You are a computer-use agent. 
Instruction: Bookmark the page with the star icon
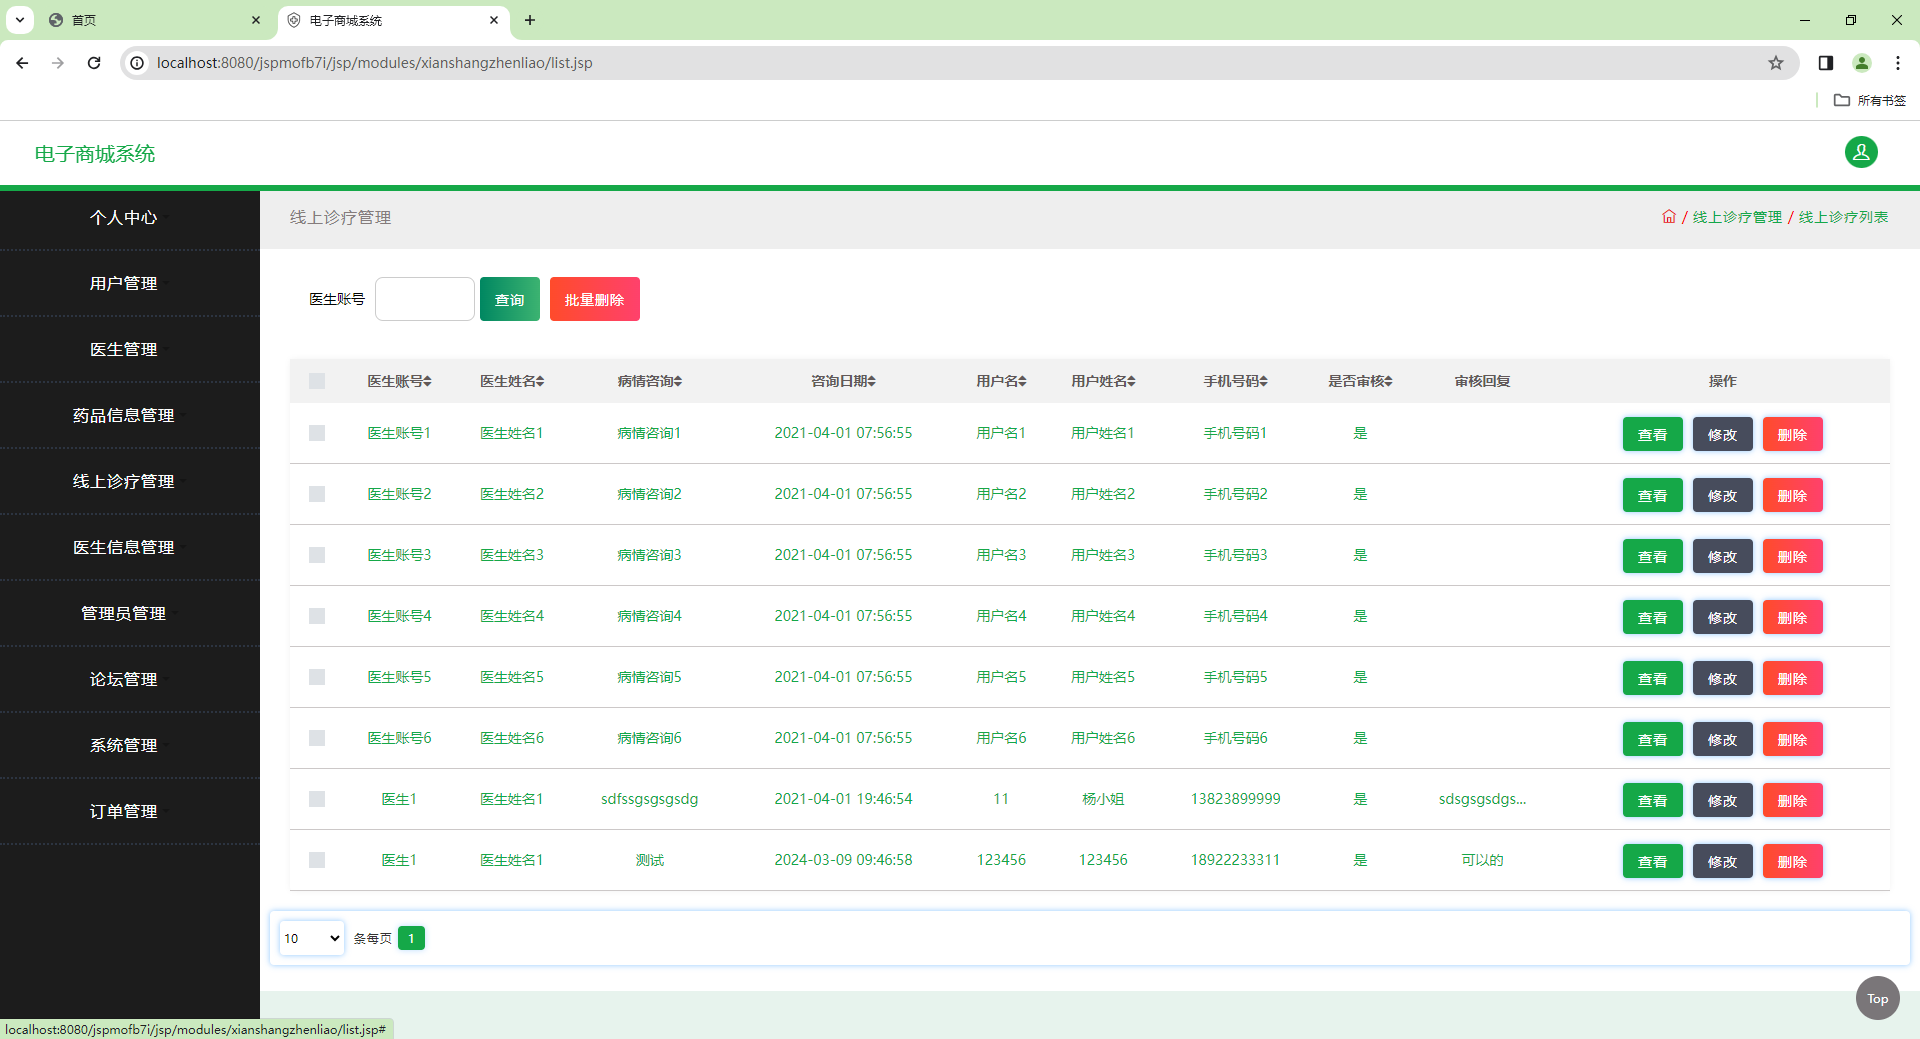(x=1777, y=63)
